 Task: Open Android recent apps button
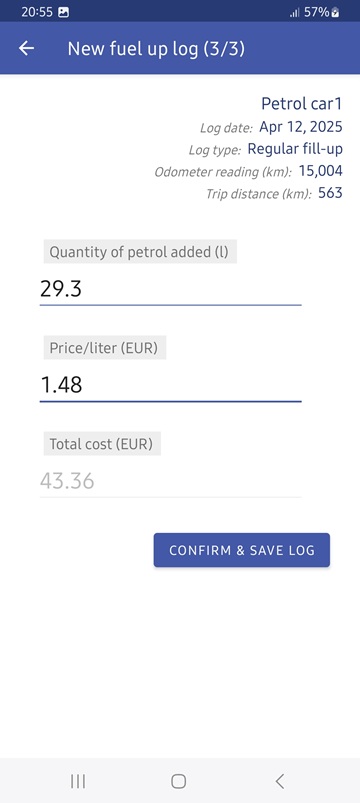pos(78,781)
